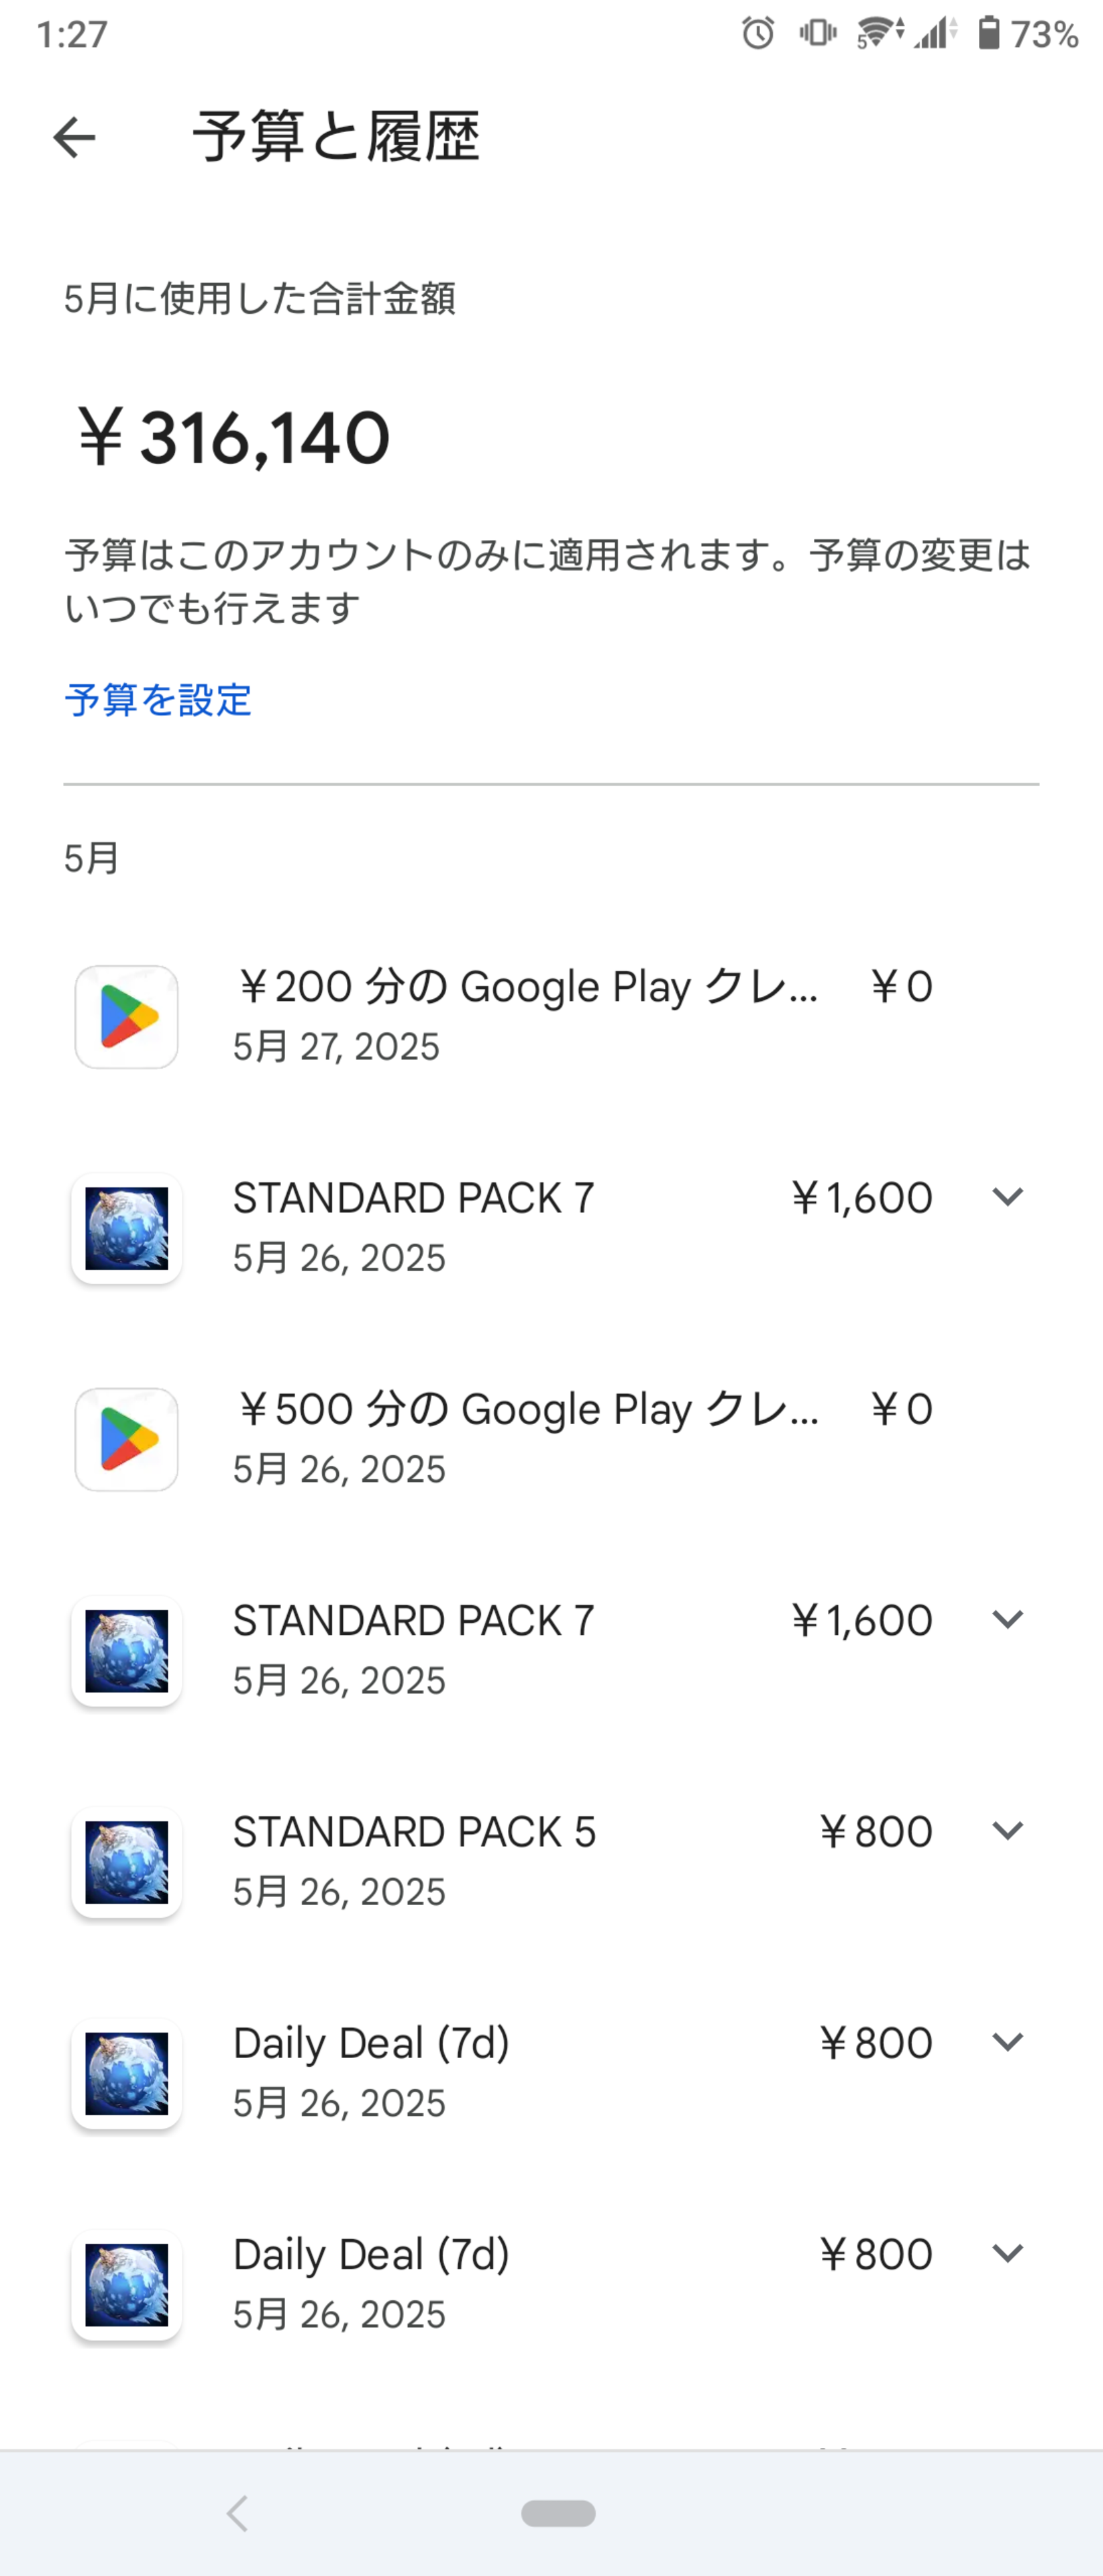Select the STANDARD PACK 5 entry title
The height and width of the screenshot is (2576, 1103).
pyautogui.click(x=414, y=1832)
